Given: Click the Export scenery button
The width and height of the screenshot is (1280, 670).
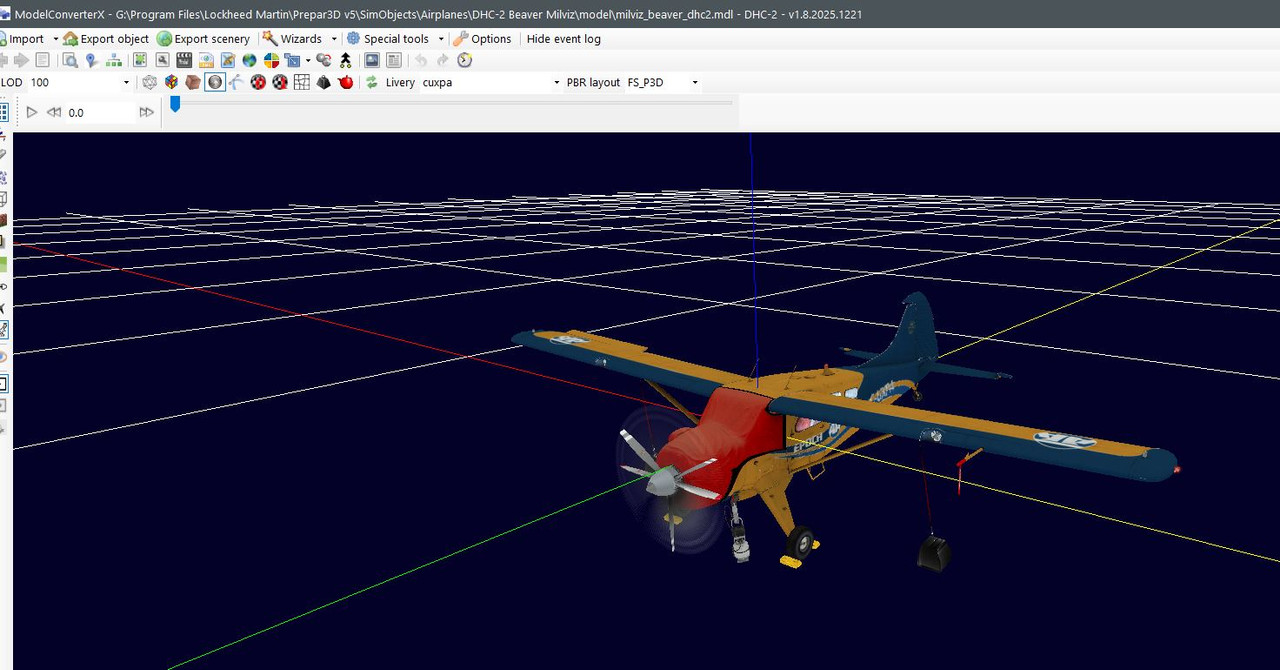Looking at the screenshot, I should pos(204,39).
